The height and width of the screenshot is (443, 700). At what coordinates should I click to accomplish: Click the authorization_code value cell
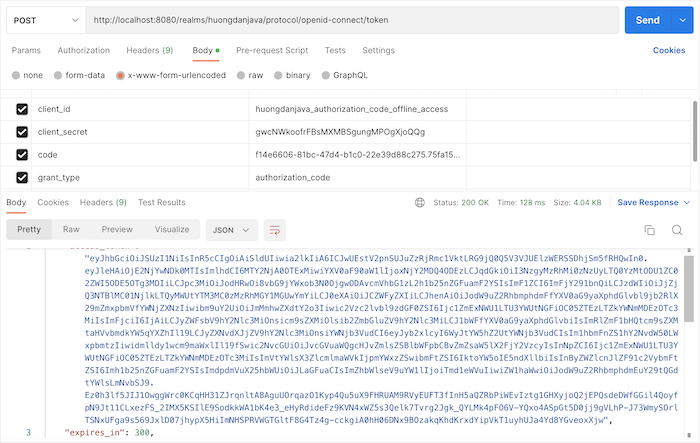357,177
